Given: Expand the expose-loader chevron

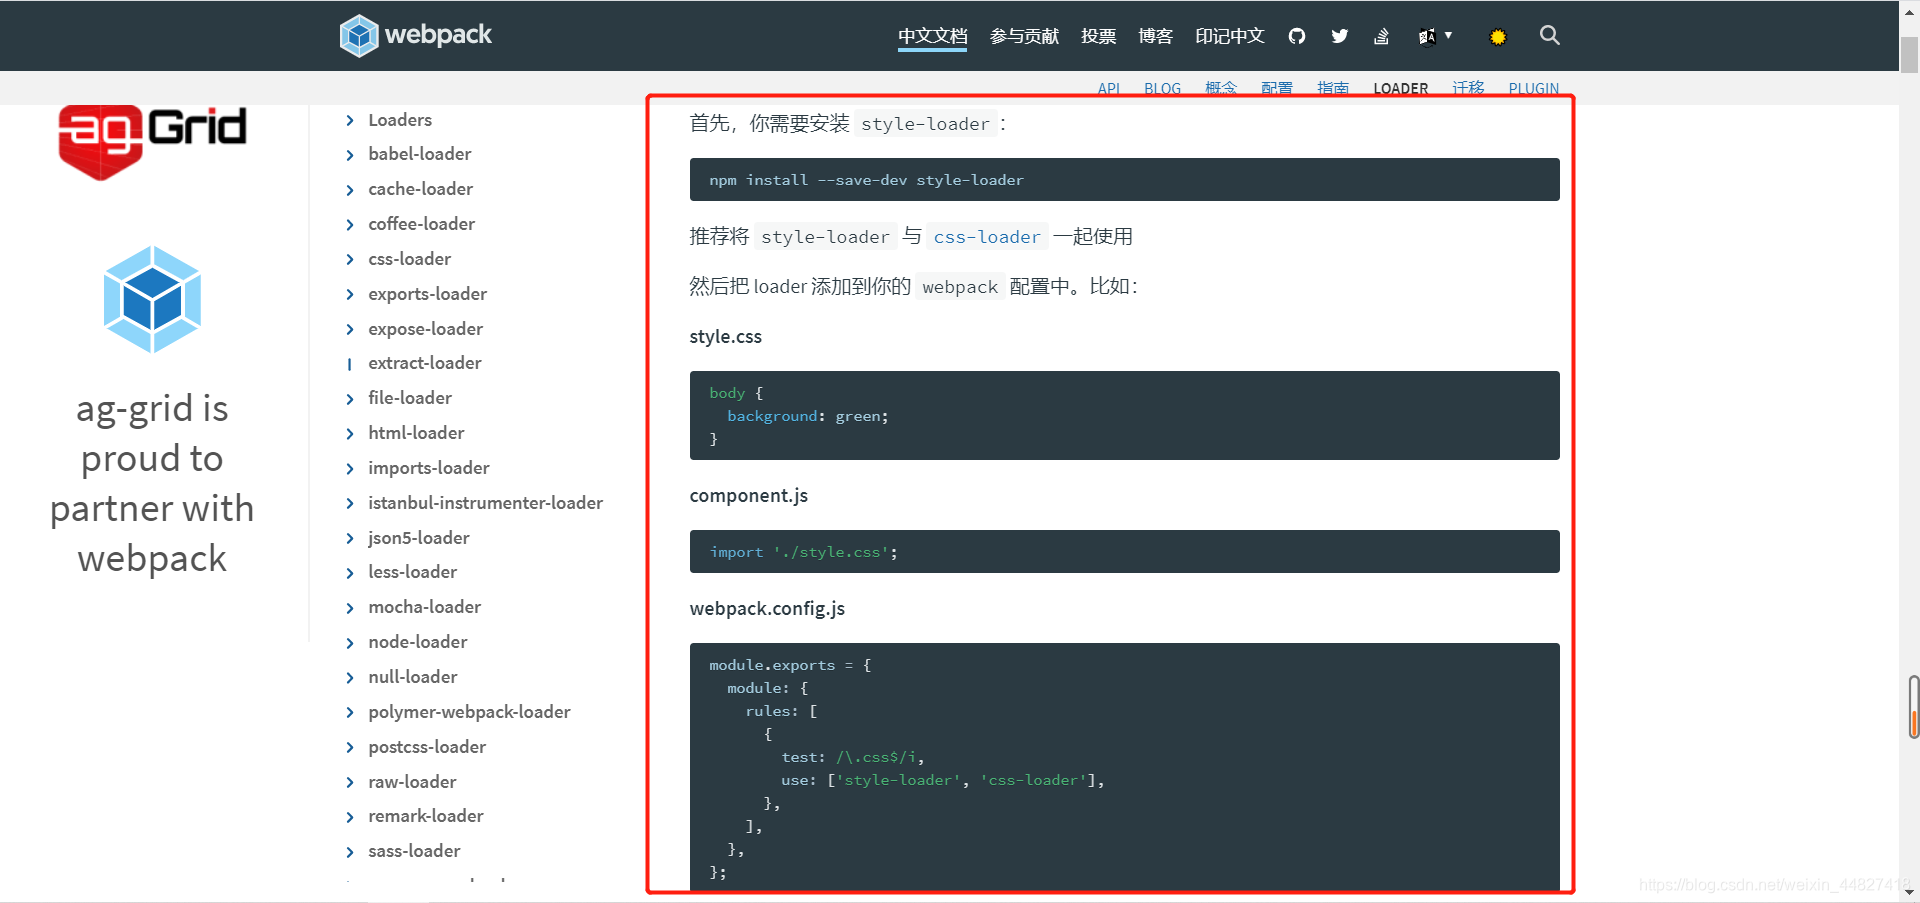Looking at the screenshot, I should coord(349,330).
